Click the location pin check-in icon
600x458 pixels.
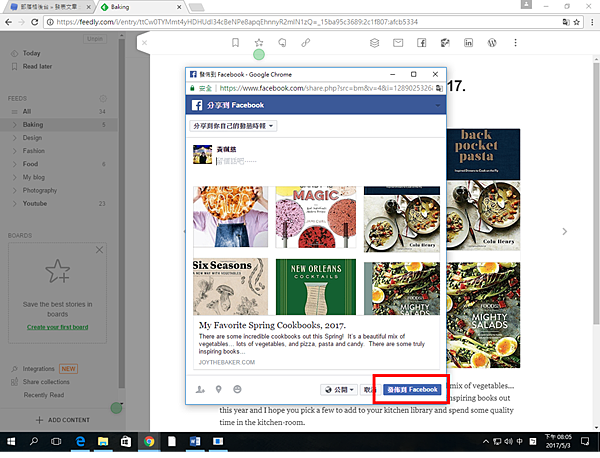(x=218, y=390)
